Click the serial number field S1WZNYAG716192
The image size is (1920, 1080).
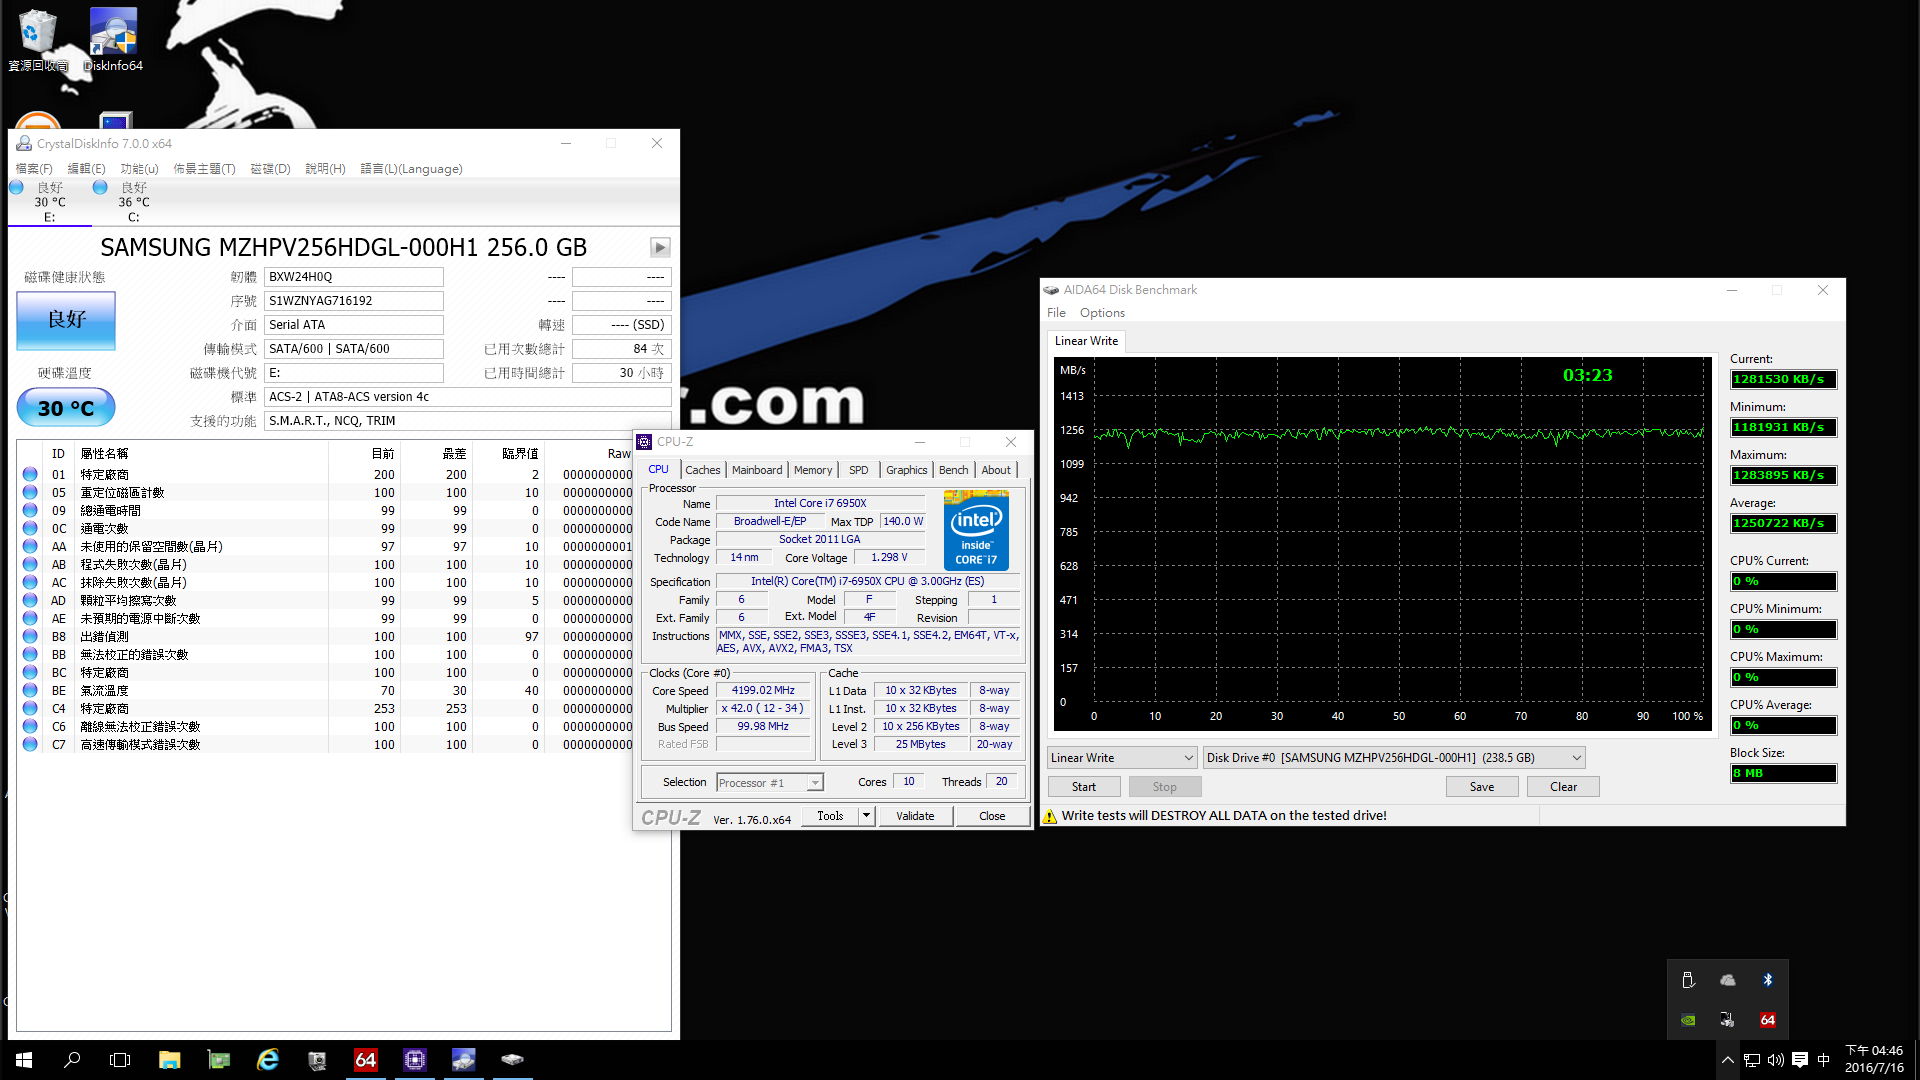coord(354,301)
